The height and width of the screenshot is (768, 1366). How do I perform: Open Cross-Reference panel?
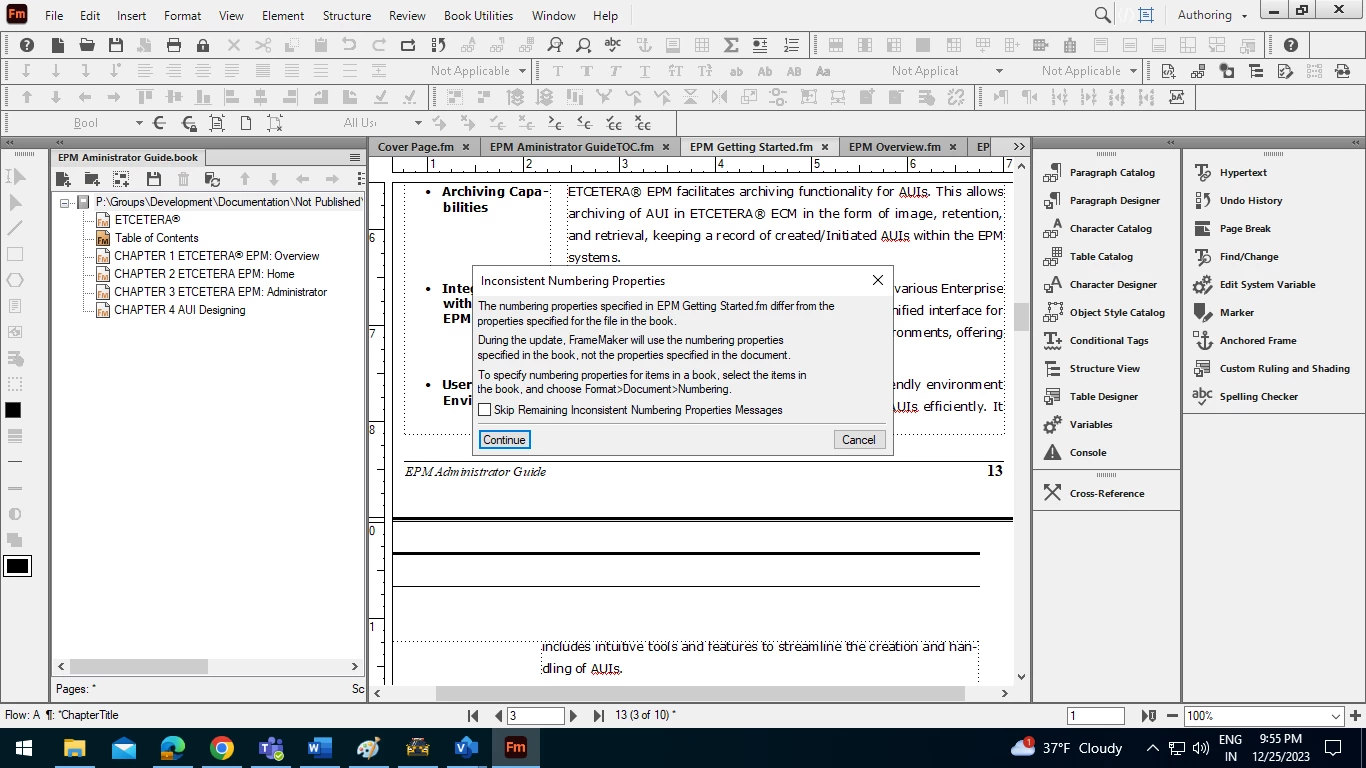[1107, 494]
